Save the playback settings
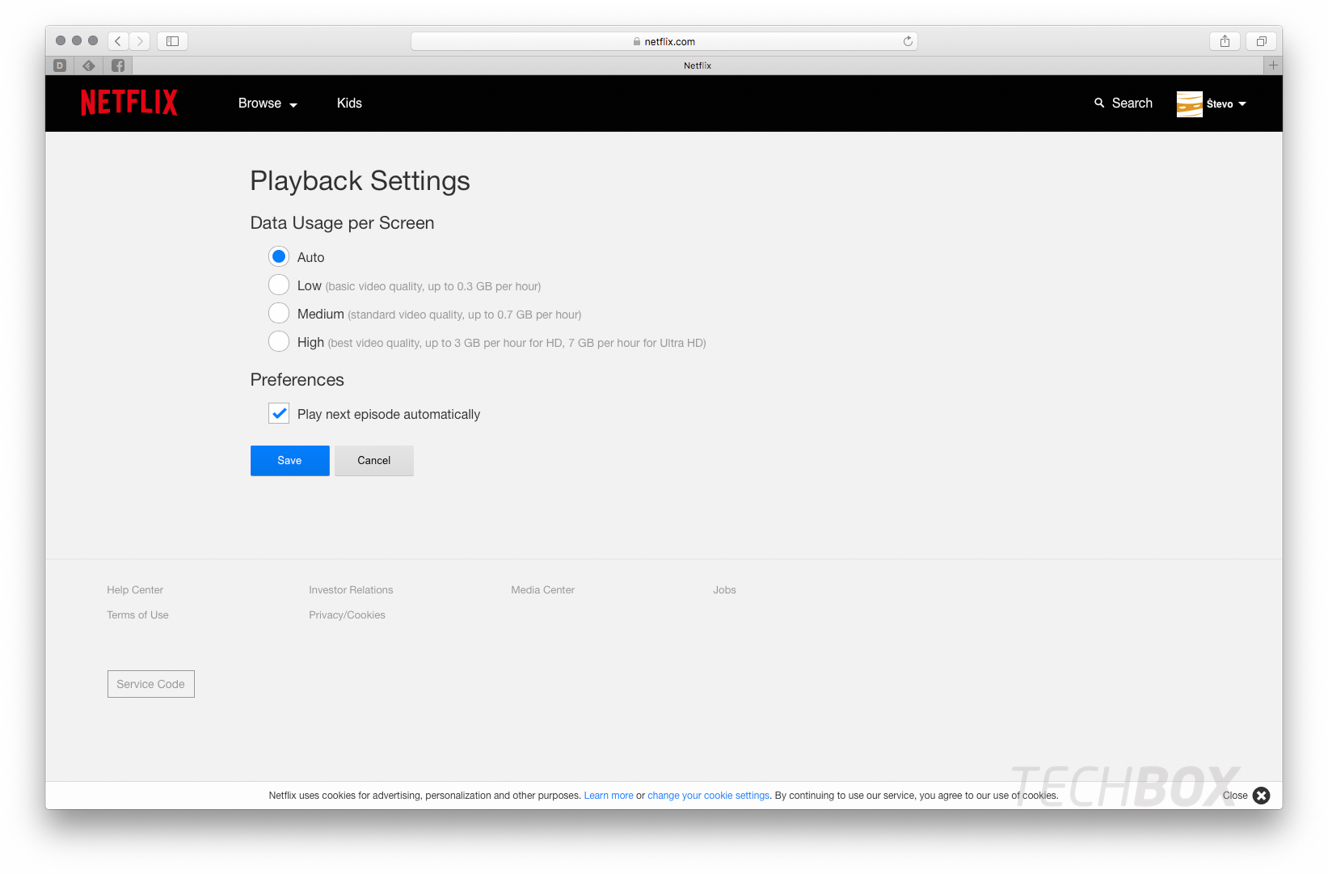 [290, 460]
